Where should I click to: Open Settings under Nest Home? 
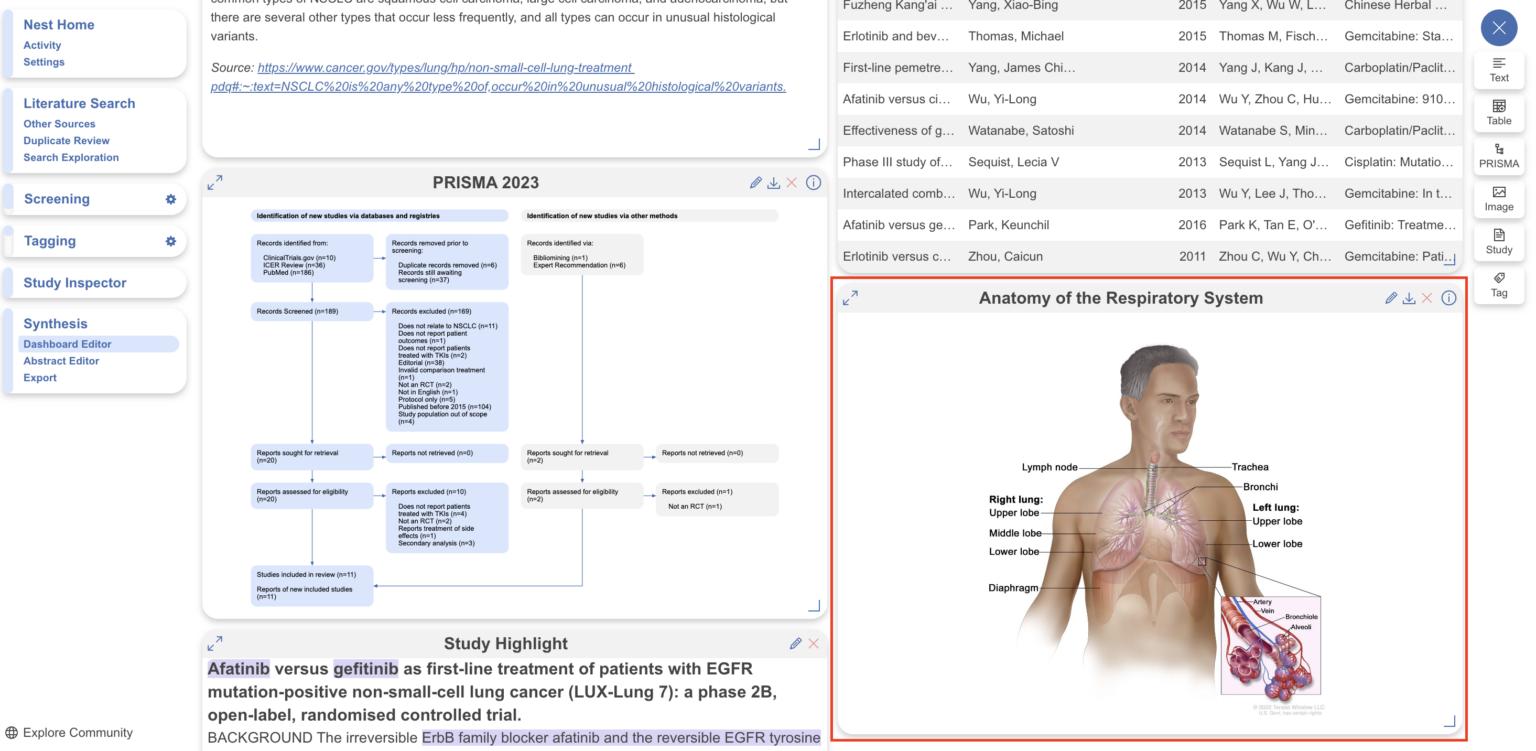click(x=44, y=62)
